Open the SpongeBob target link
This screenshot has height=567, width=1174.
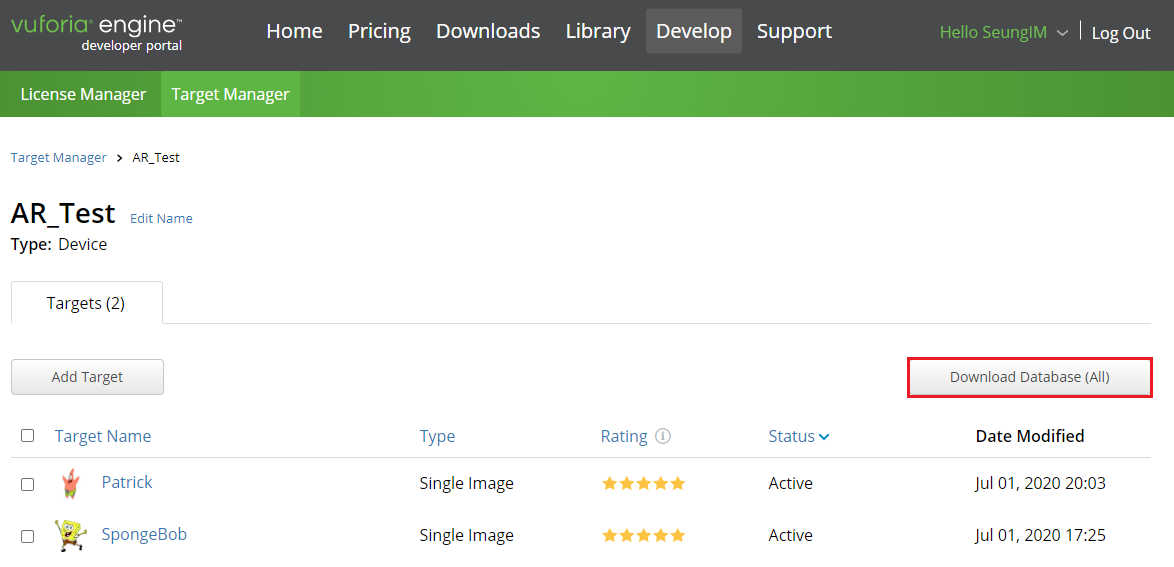144,534
